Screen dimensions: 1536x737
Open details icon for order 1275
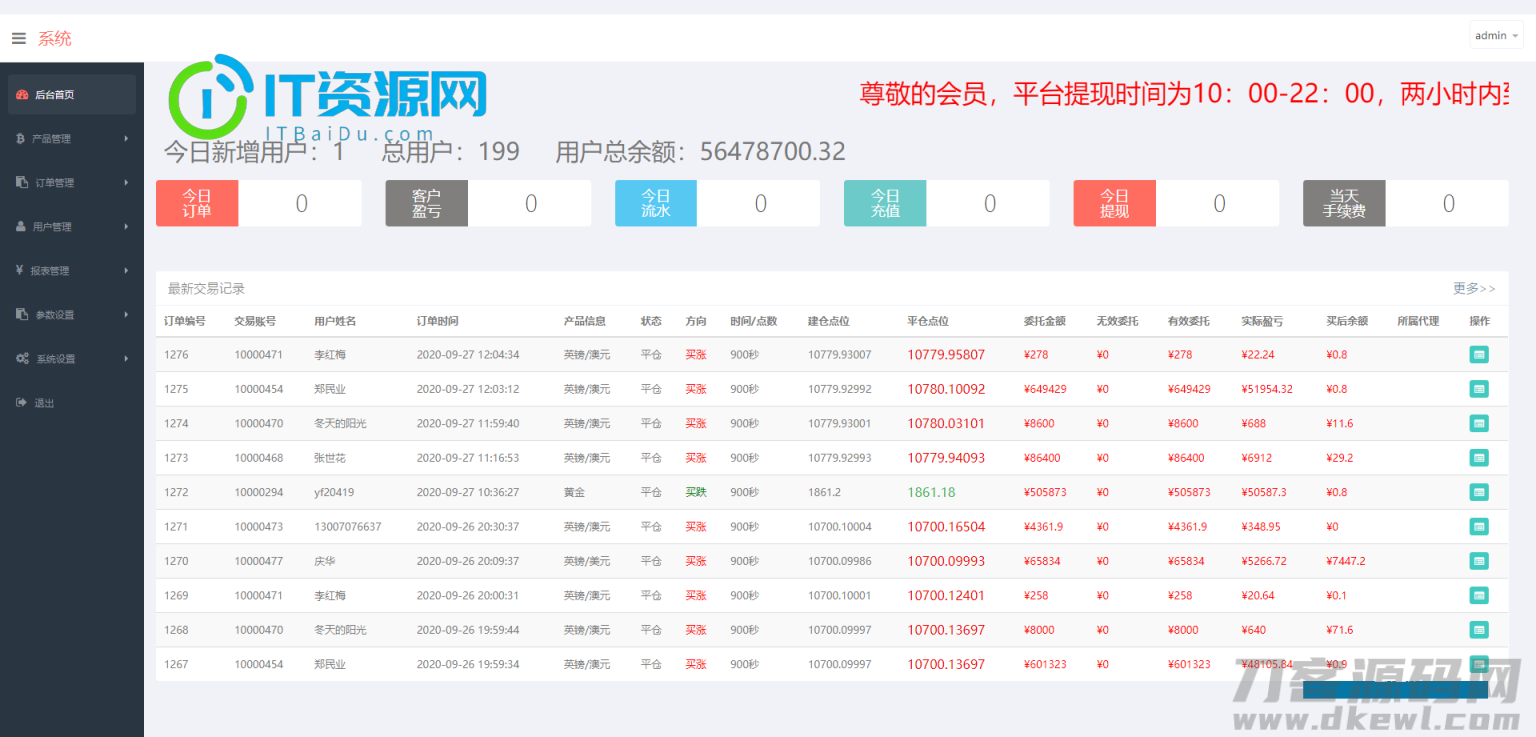coord(1479,389)
